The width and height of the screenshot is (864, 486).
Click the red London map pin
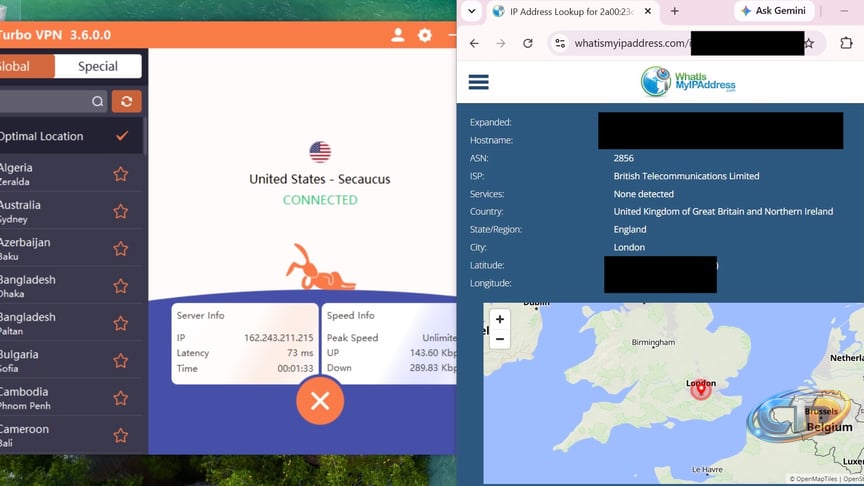[x=701, y=390]
